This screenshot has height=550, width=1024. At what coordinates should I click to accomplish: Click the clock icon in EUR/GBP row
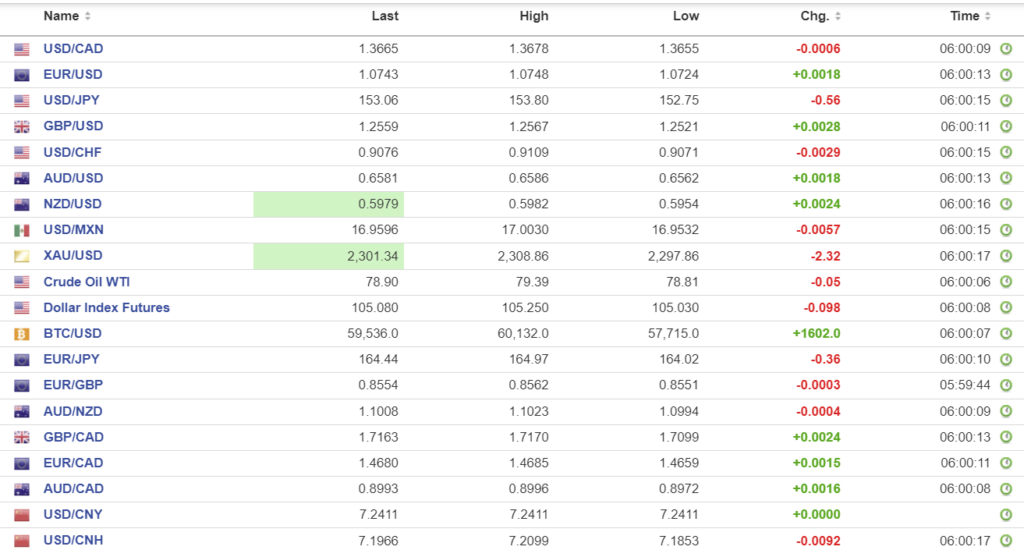(x=1006, y=386)
